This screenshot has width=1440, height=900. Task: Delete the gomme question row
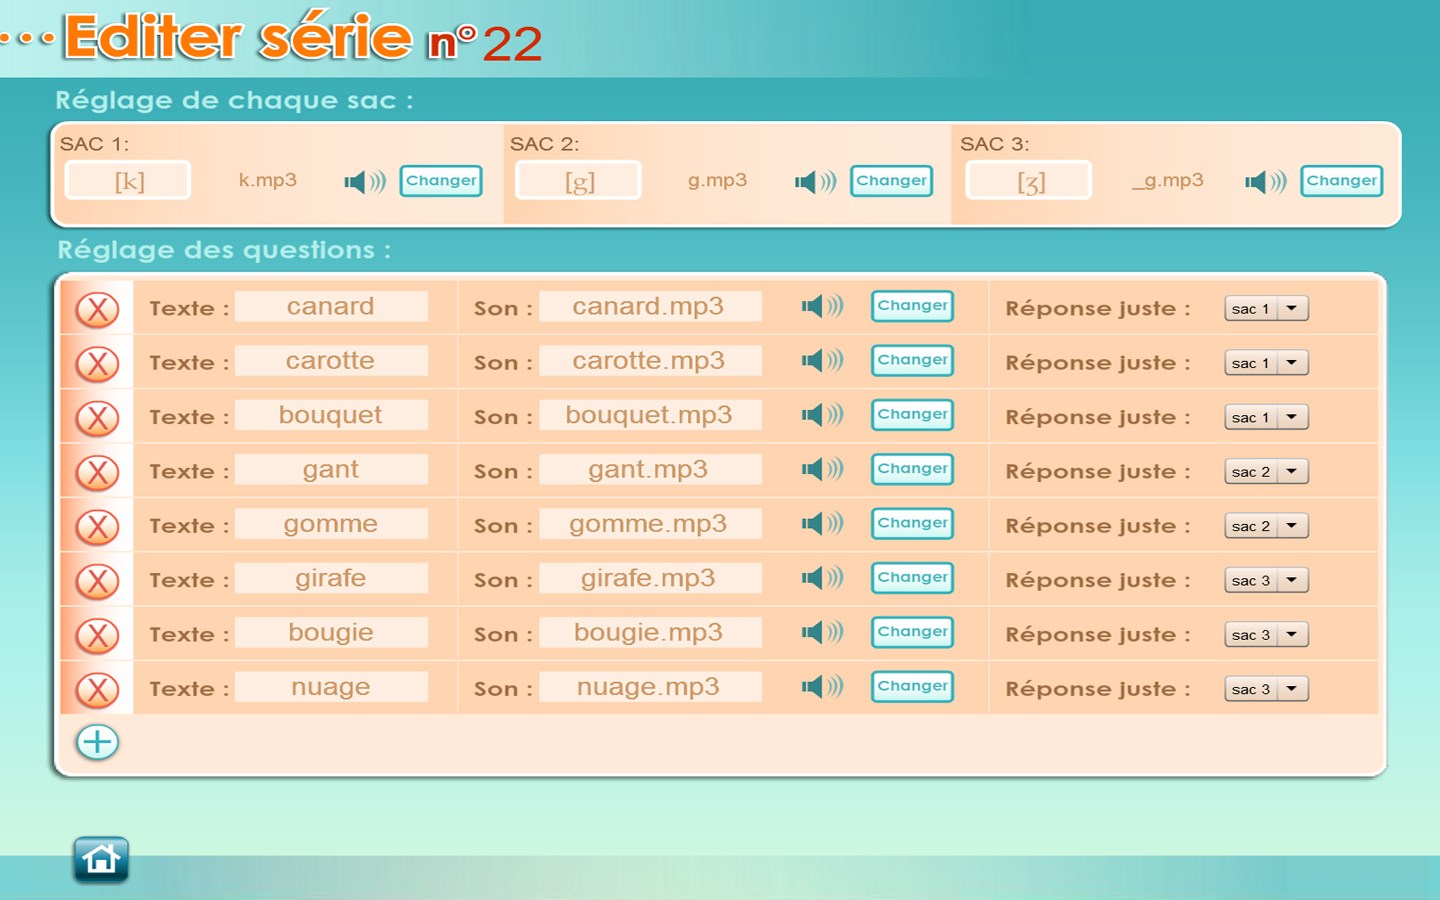[98, 526]
